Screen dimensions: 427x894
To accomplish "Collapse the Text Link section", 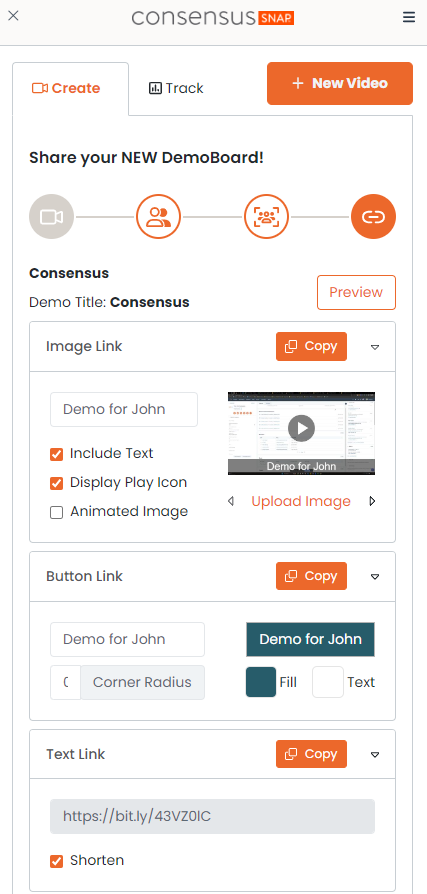I will click(x=375, y=755).
